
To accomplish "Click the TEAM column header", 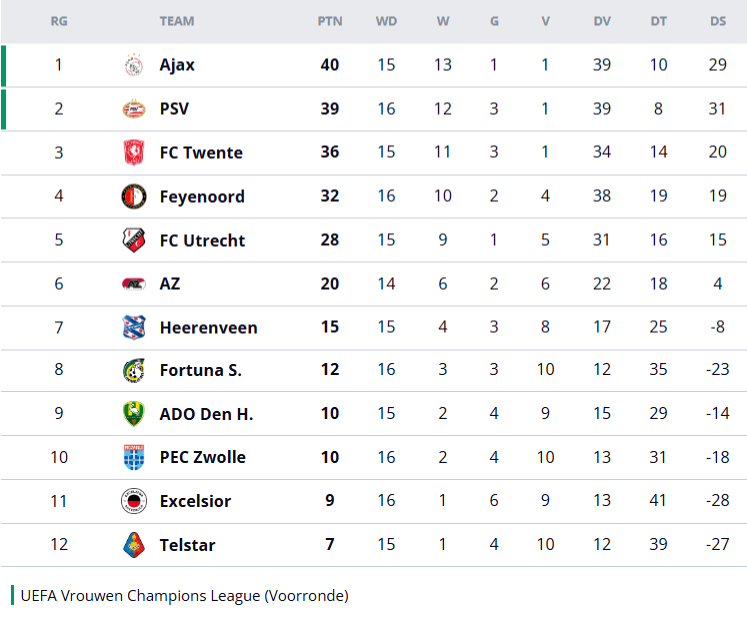I will click(x=177, y=21).
